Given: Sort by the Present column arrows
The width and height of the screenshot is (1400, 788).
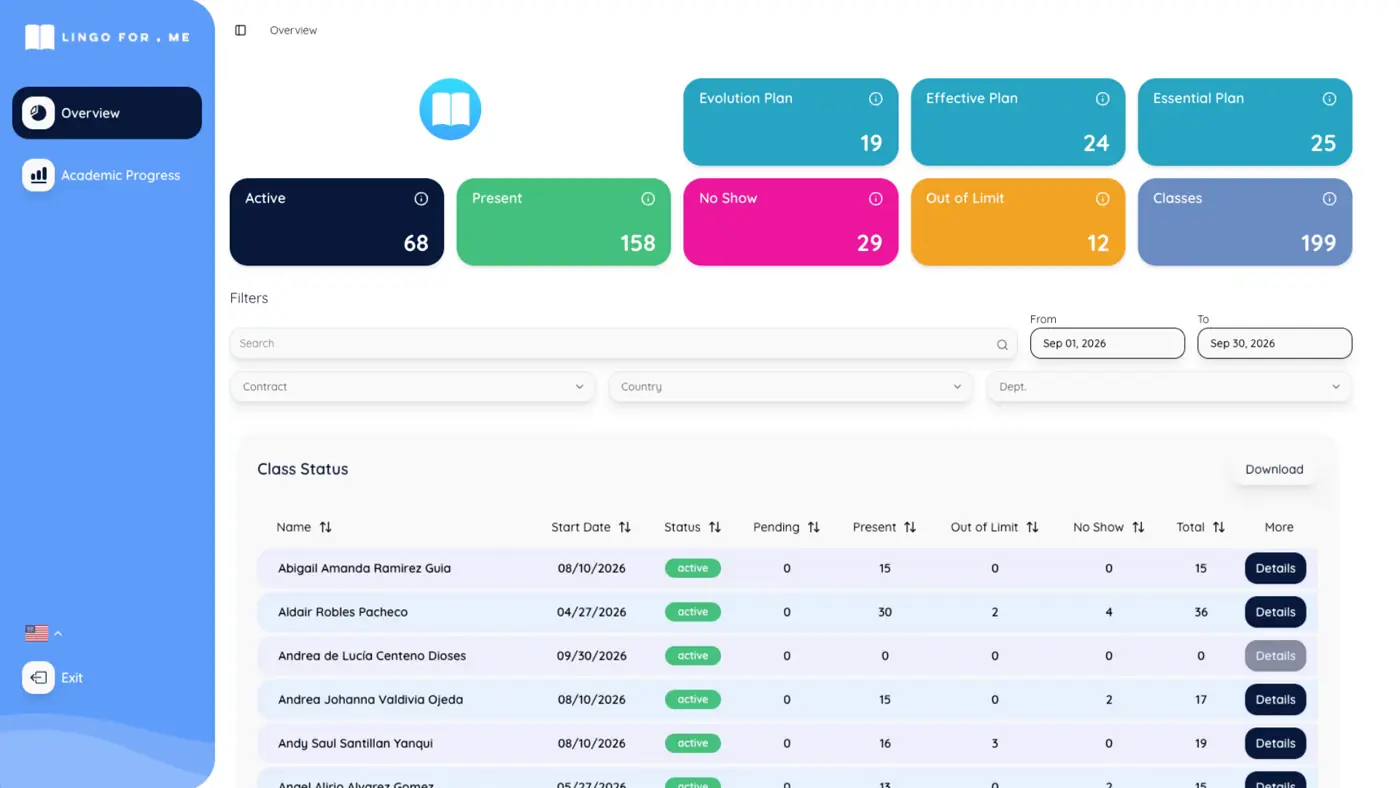Looking at the screenshot, I should 910,527.
